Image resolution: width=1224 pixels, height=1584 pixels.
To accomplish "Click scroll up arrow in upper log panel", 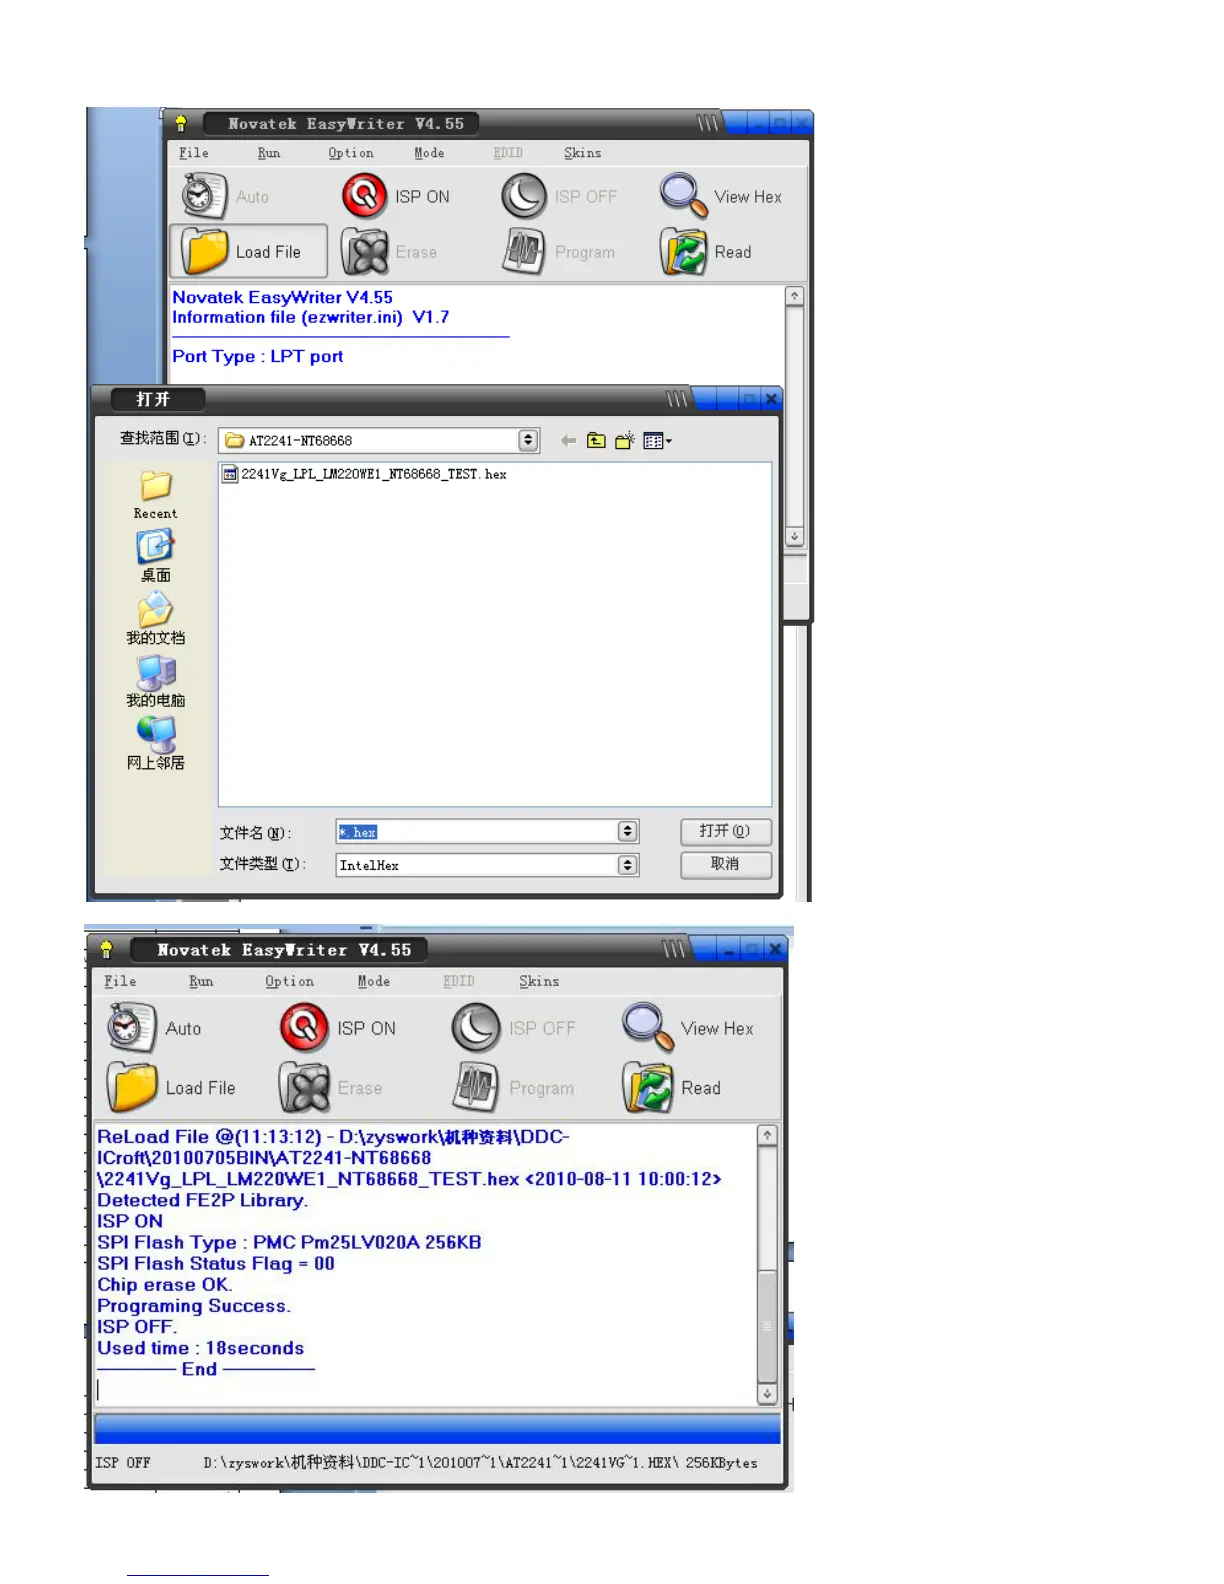I will pos(794,296).
